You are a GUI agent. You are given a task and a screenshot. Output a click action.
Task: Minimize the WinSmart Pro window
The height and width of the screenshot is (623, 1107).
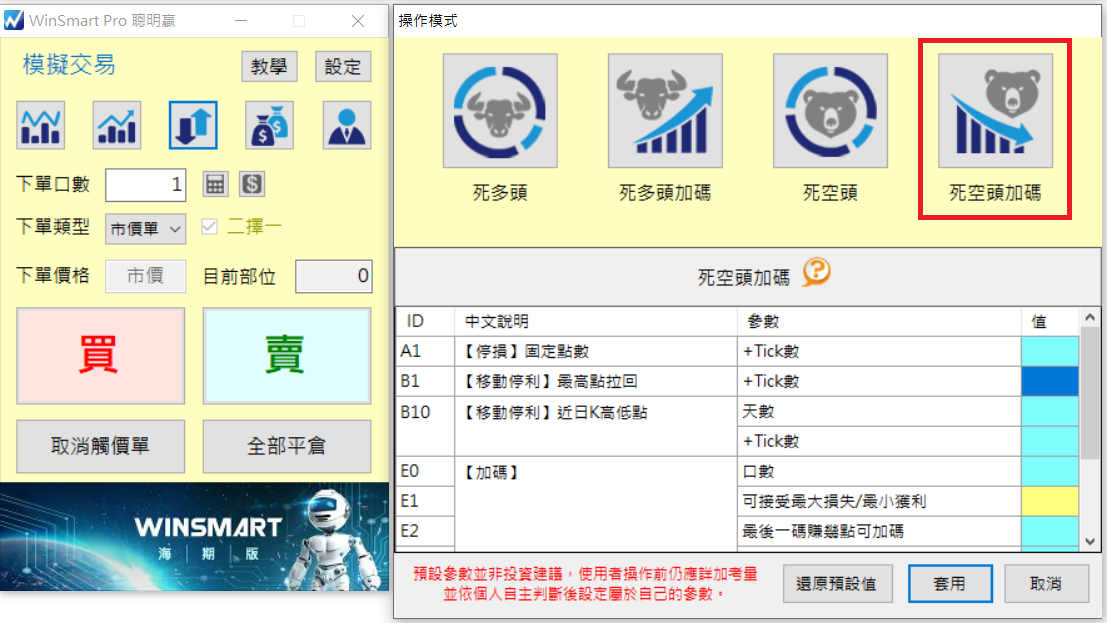coord(241,21)
